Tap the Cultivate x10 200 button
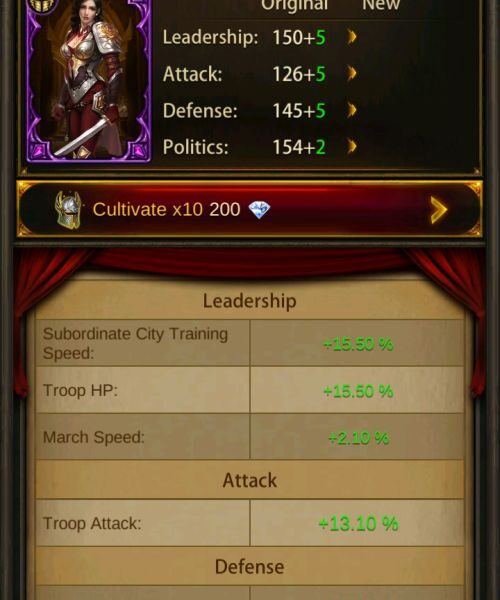500x600 pixels. (249, 209)
